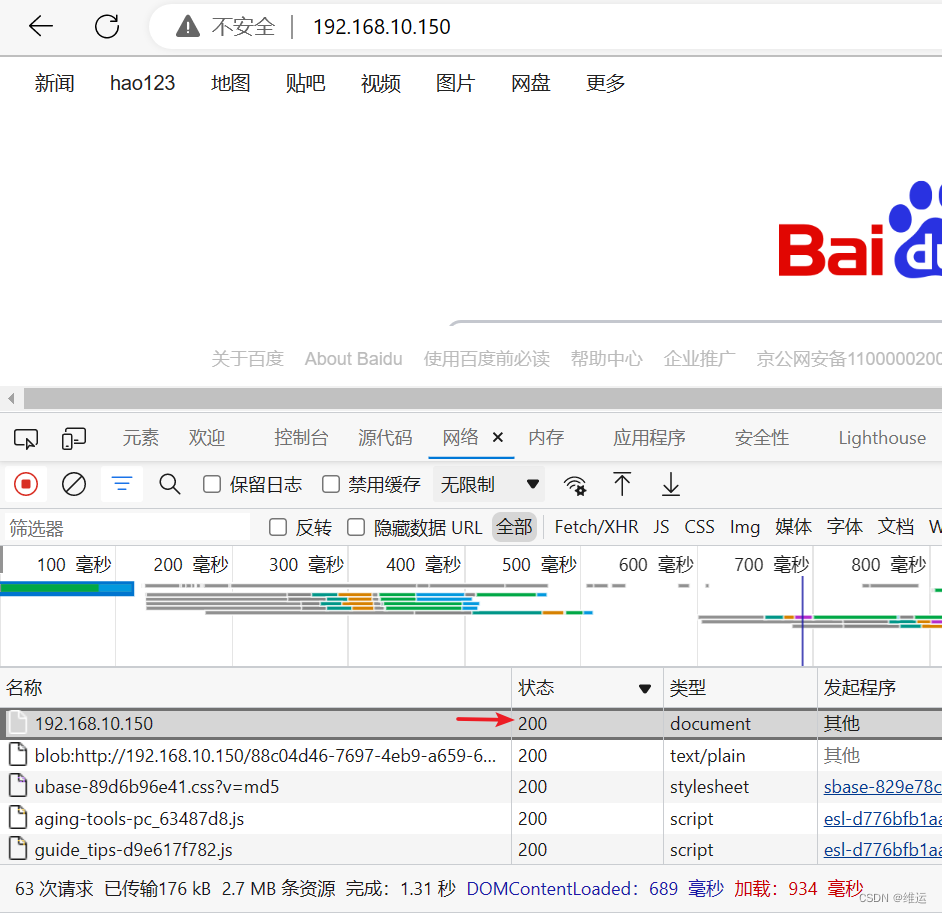Clear the network log with the clear icon
Screen dimensions: 942x913
(x=74, y=484)
